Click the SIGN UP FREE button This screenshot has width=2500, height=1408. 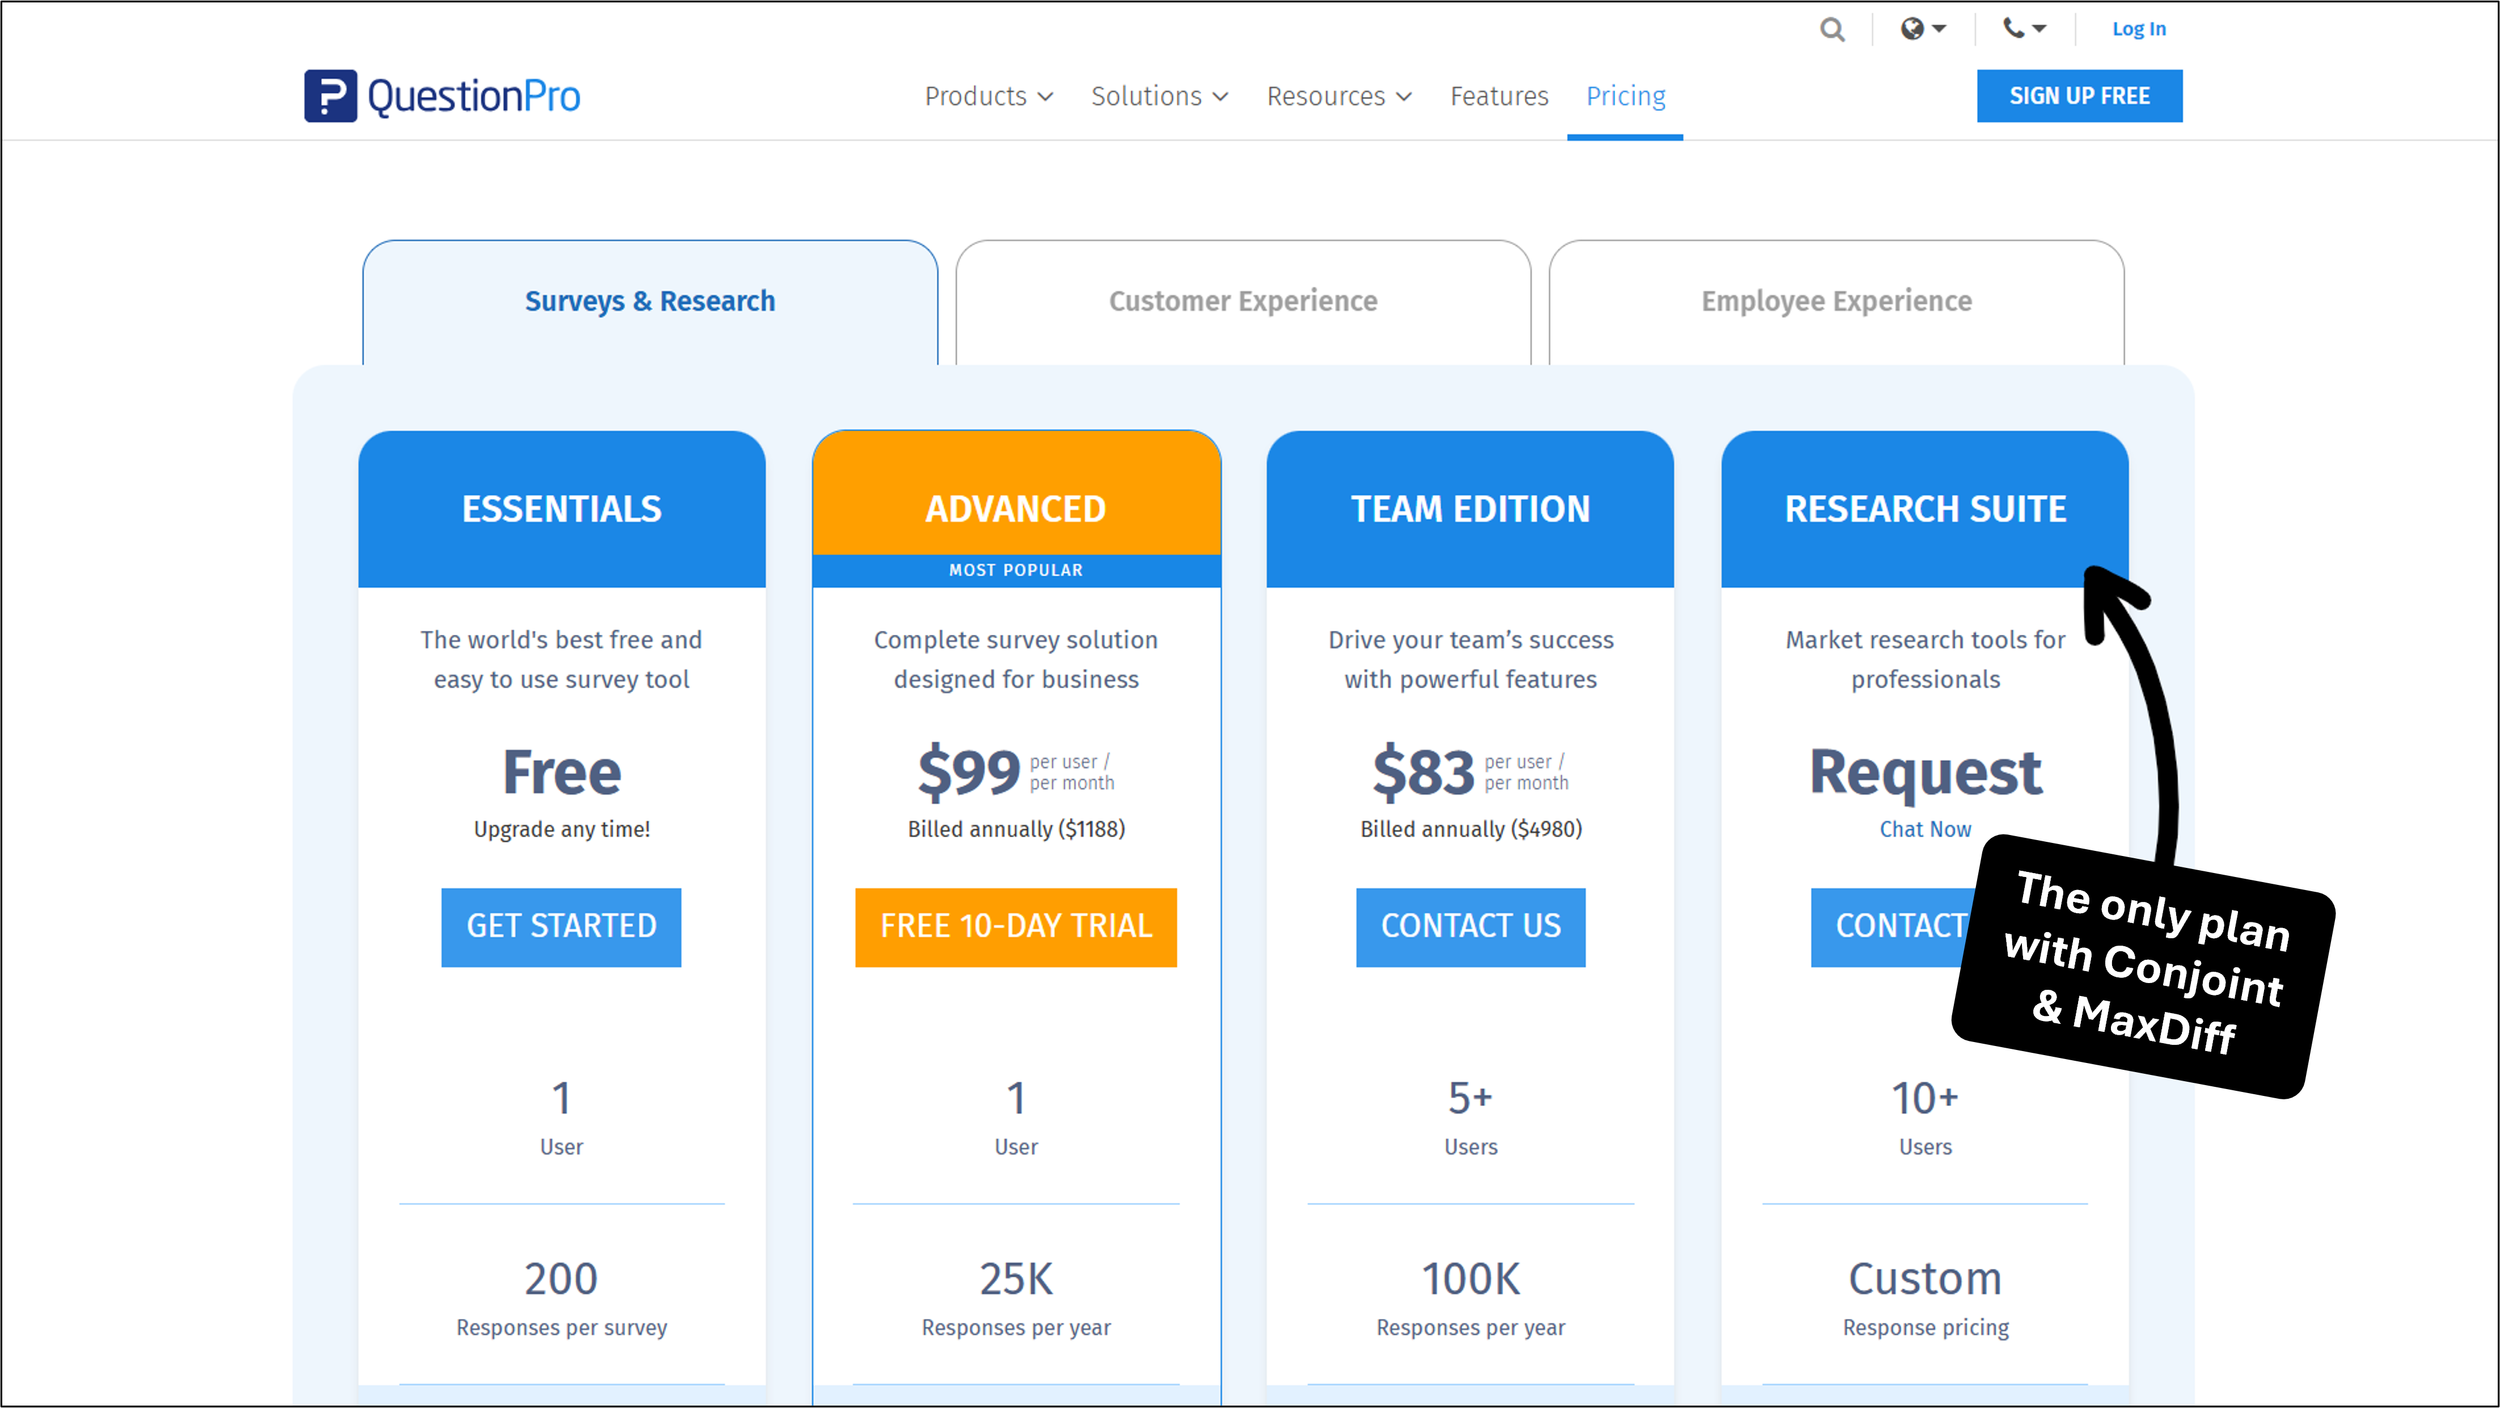coord(2080,96)
